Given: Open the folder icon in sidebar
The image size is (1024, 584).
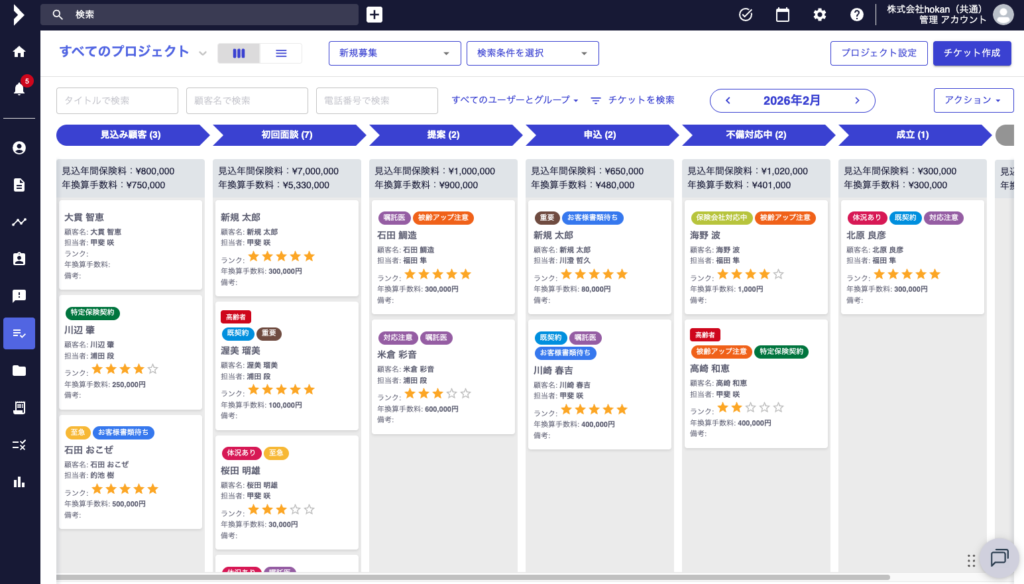Looking at the screenshot, I should (x=19, y=371).
